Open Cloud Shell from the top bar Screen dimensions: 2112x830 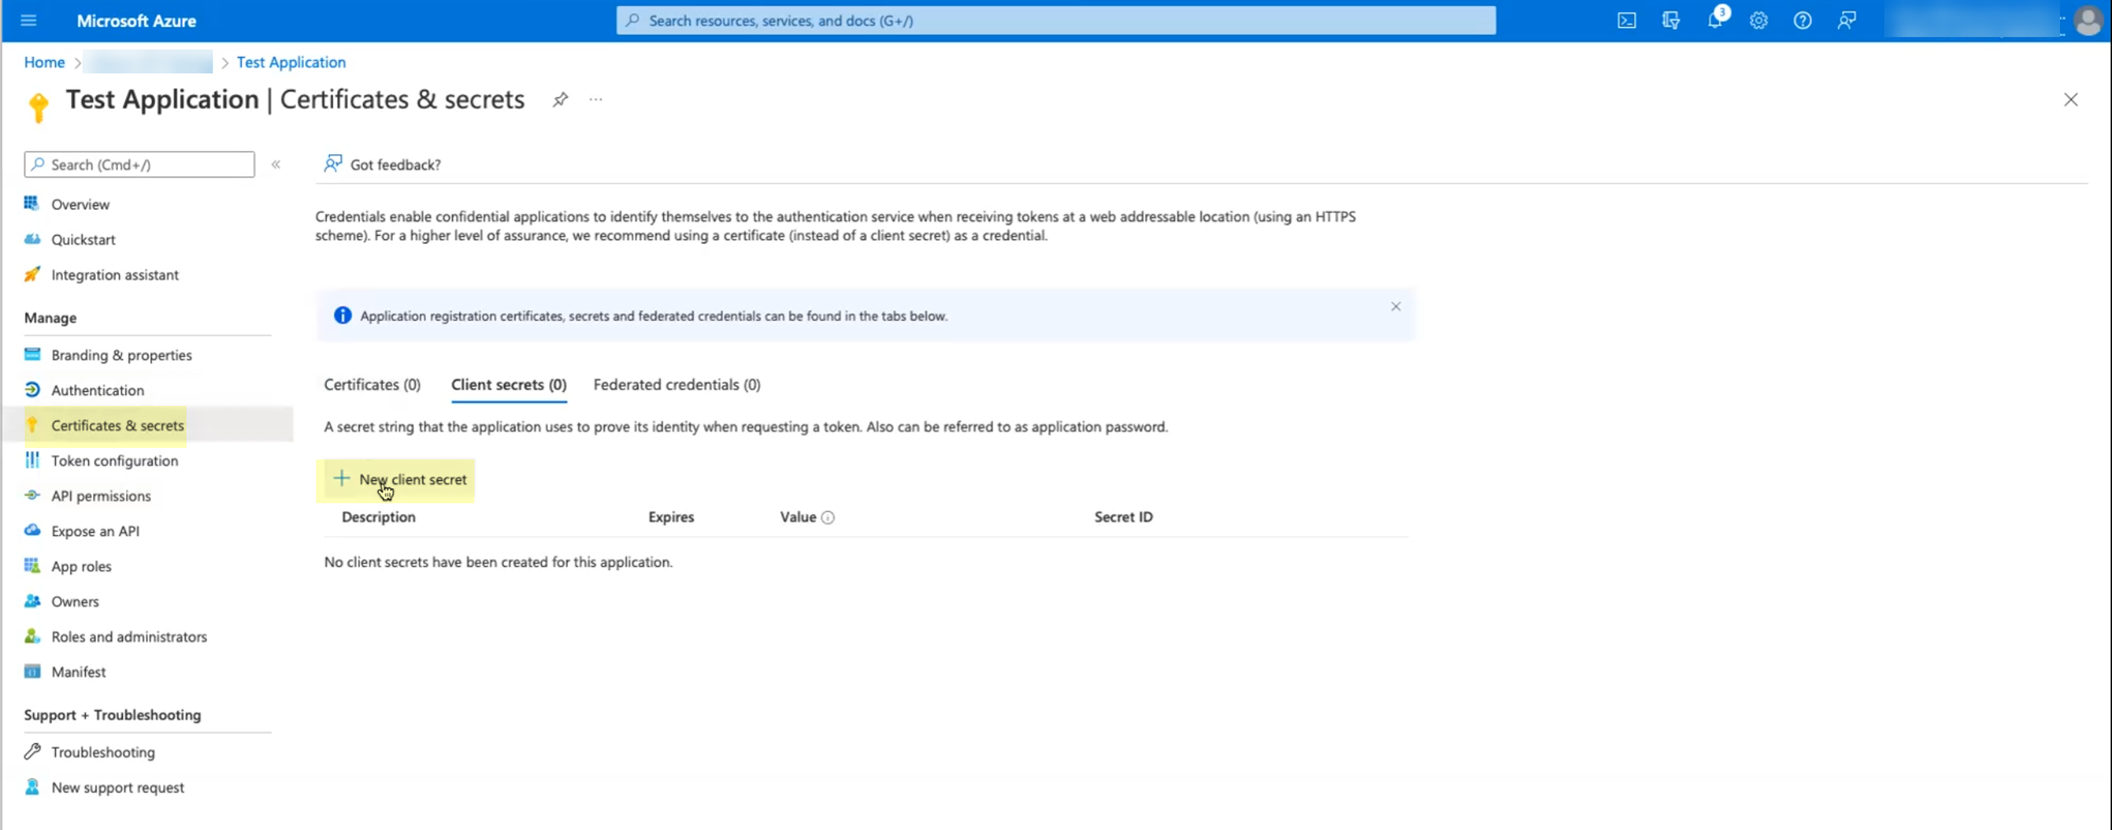[1627, 20]
